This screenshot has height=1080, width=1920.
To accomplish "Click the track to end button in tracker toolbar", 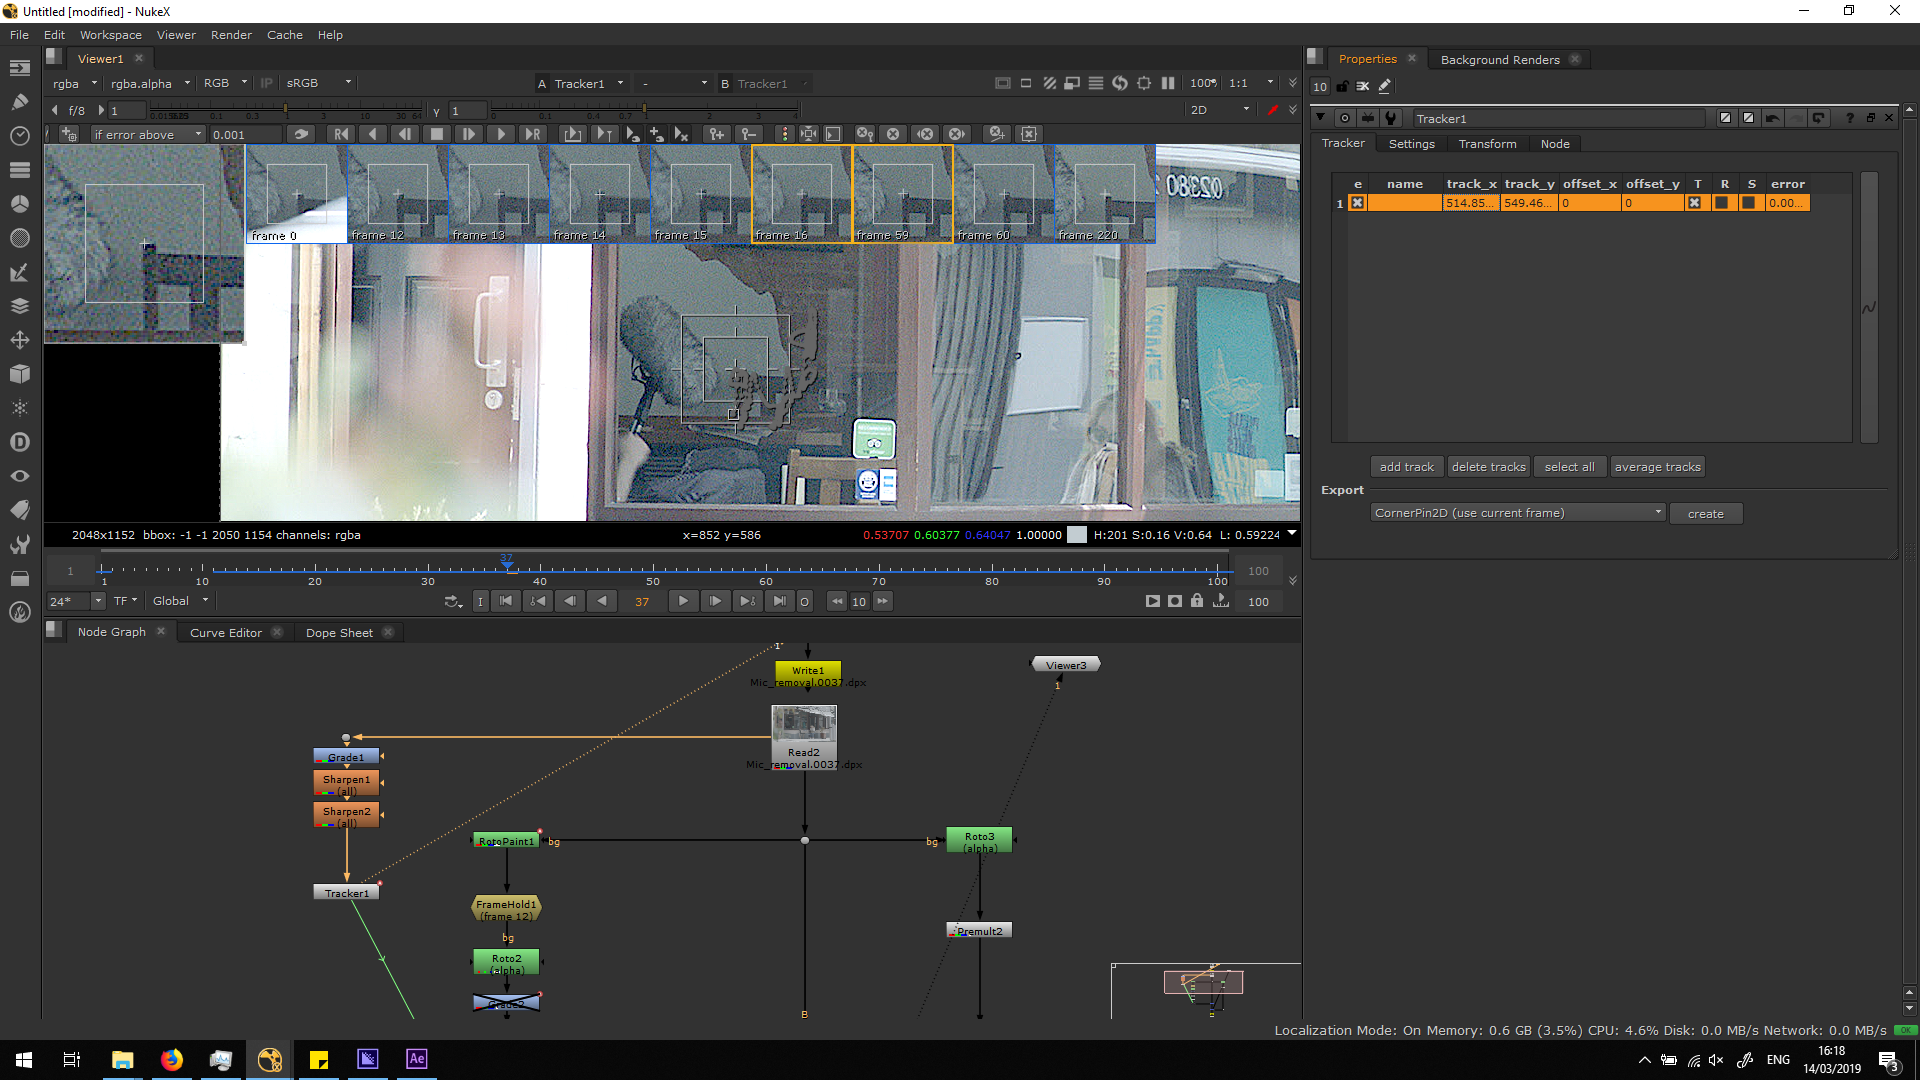I will (532, 134).
